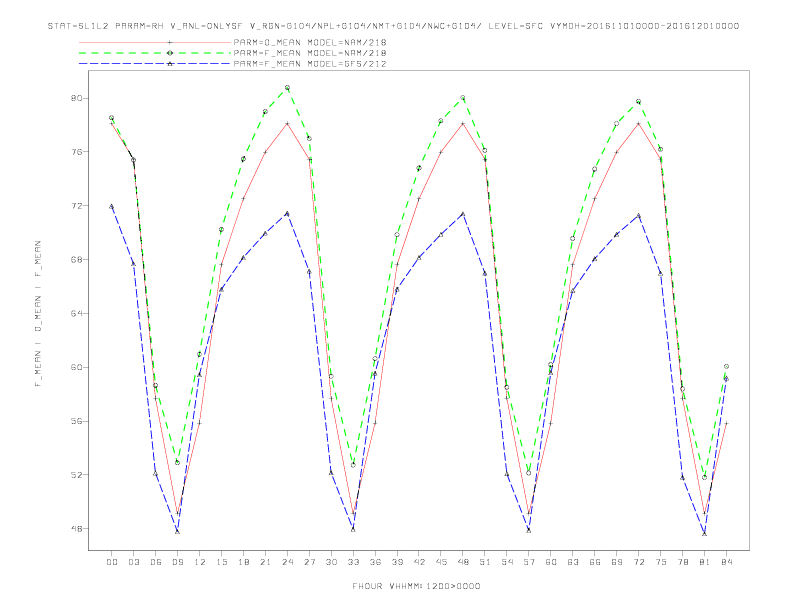Click x-axis tick label 45

441,562
